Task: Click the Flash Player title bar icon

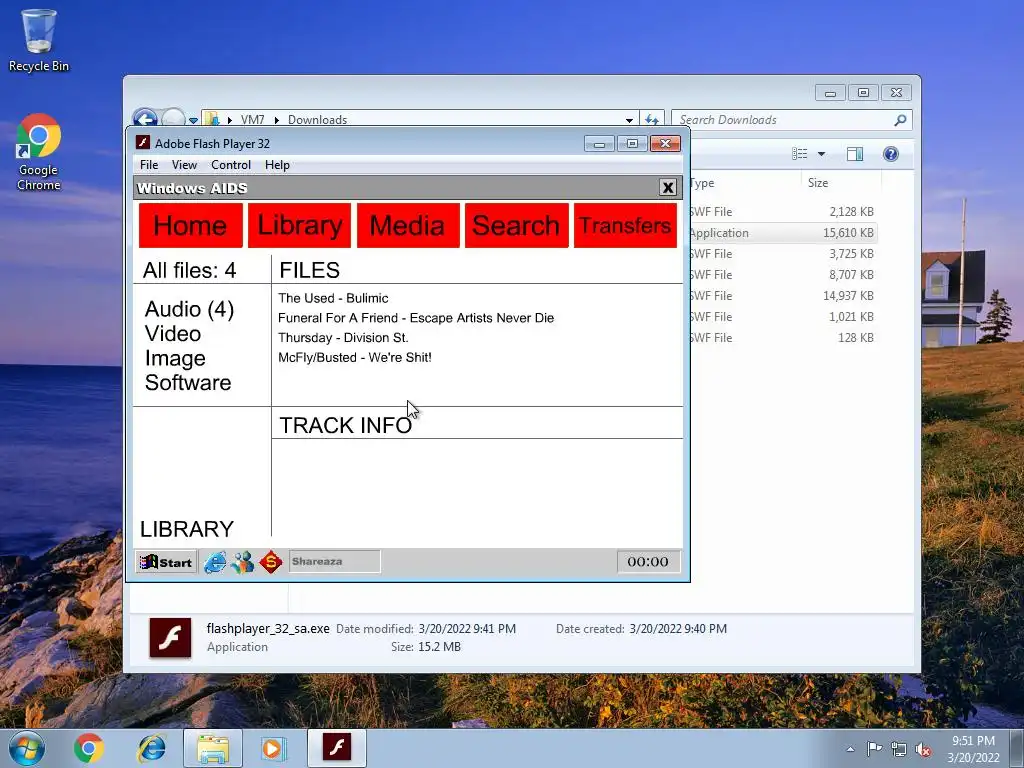Action: 142,142
